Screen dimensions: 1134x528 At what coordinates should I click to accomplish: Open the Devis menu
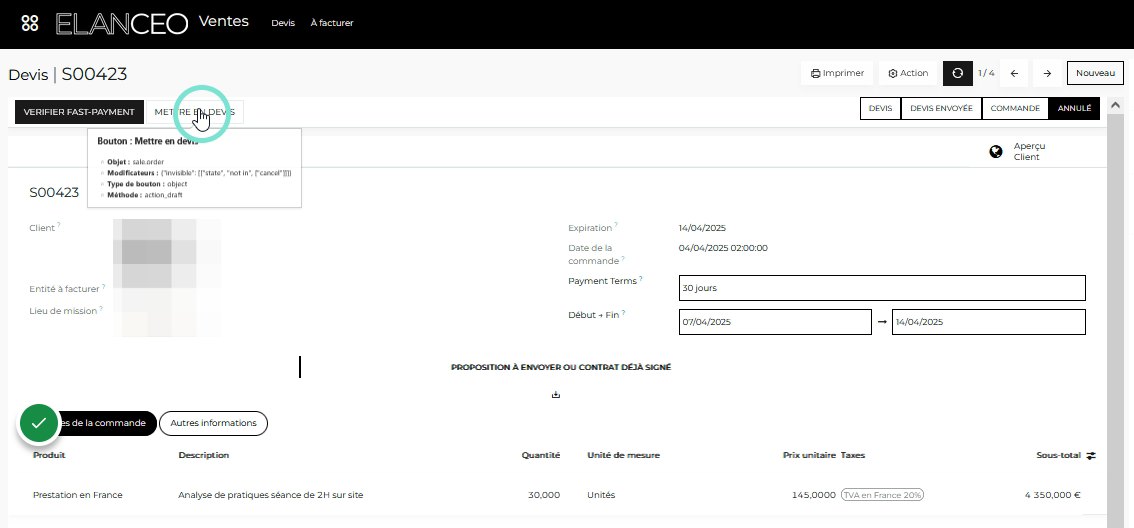(x=283, y=23)
